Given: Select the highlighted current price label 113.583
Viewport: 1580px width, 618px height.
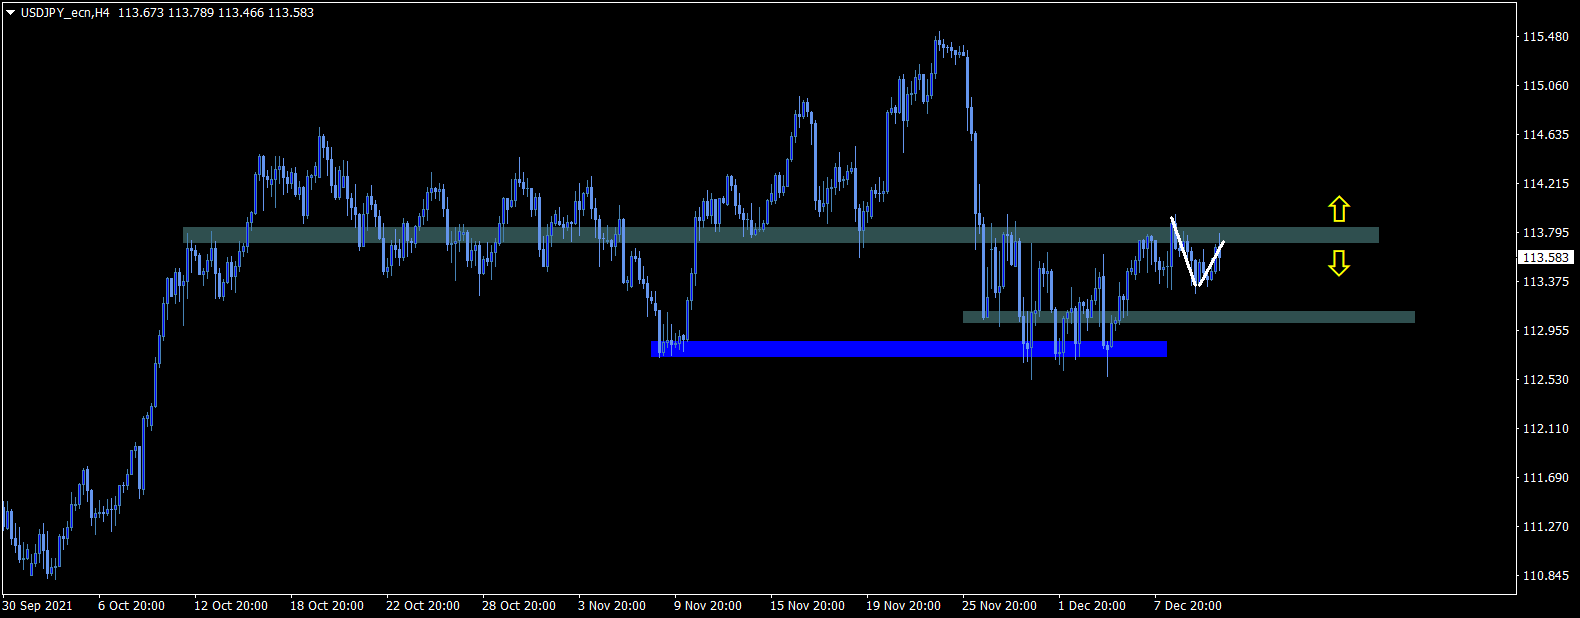Looking at the screenshot, I should tap(1545, 257).
